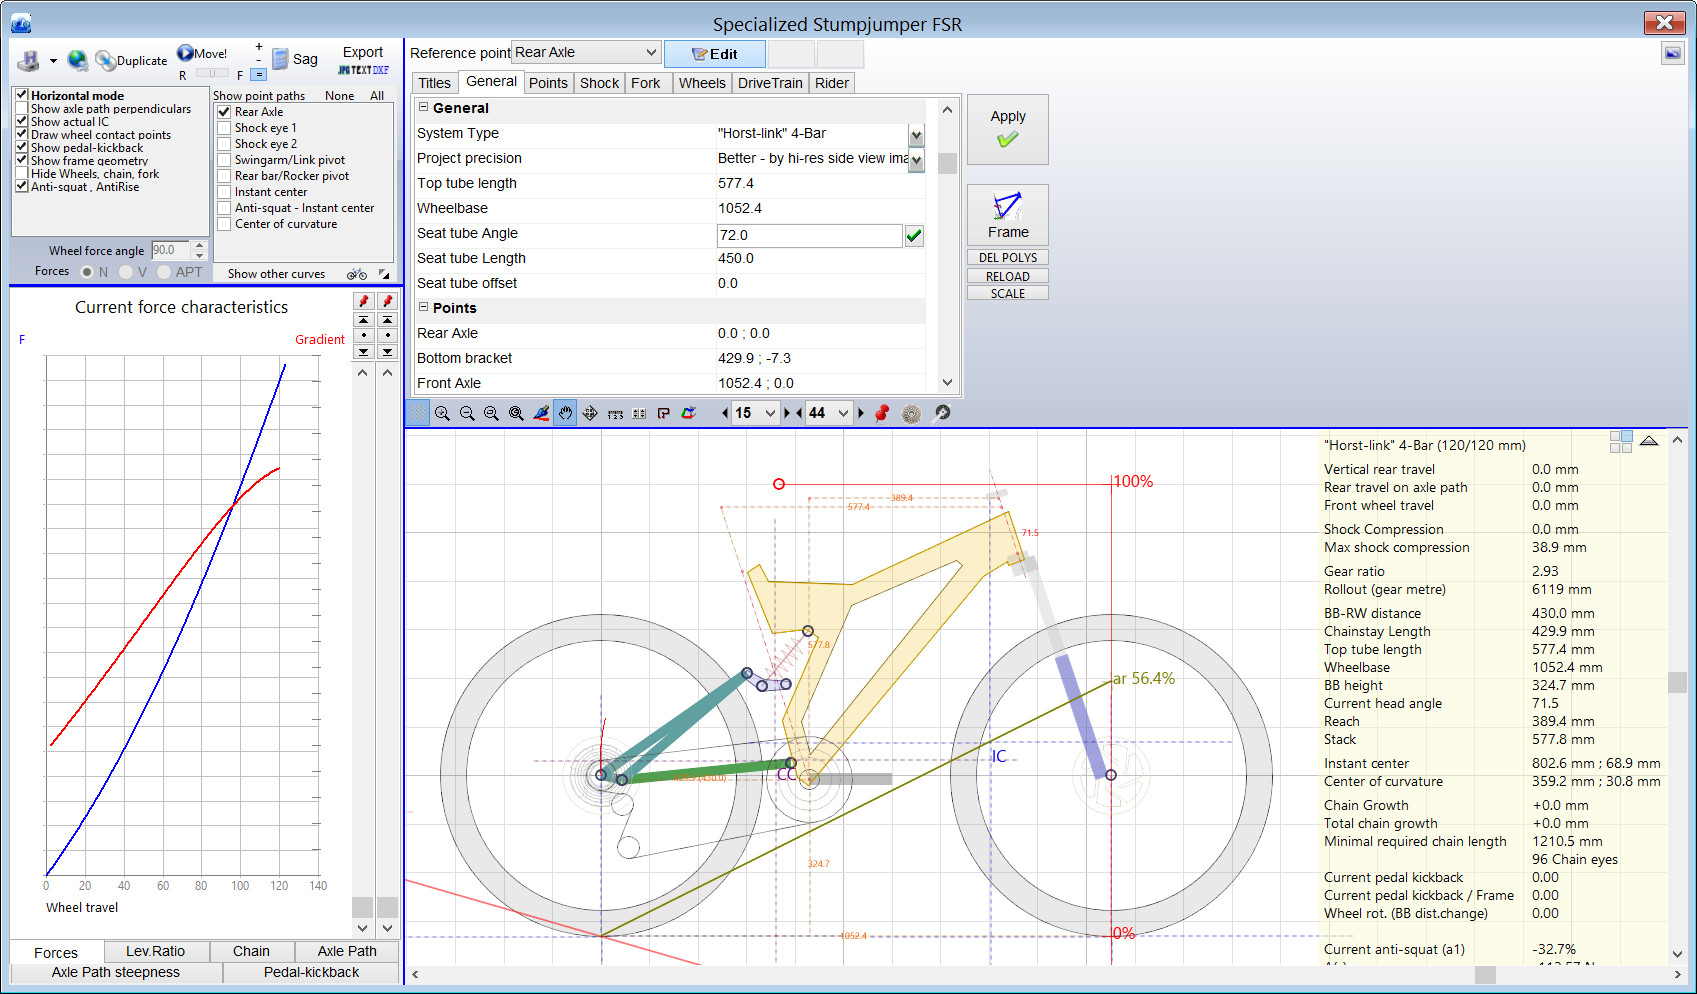The width and height of the screenshot is (1697, 994).
Task: Click the red pushpin in drawing toolbar
Action: [882, 413]
